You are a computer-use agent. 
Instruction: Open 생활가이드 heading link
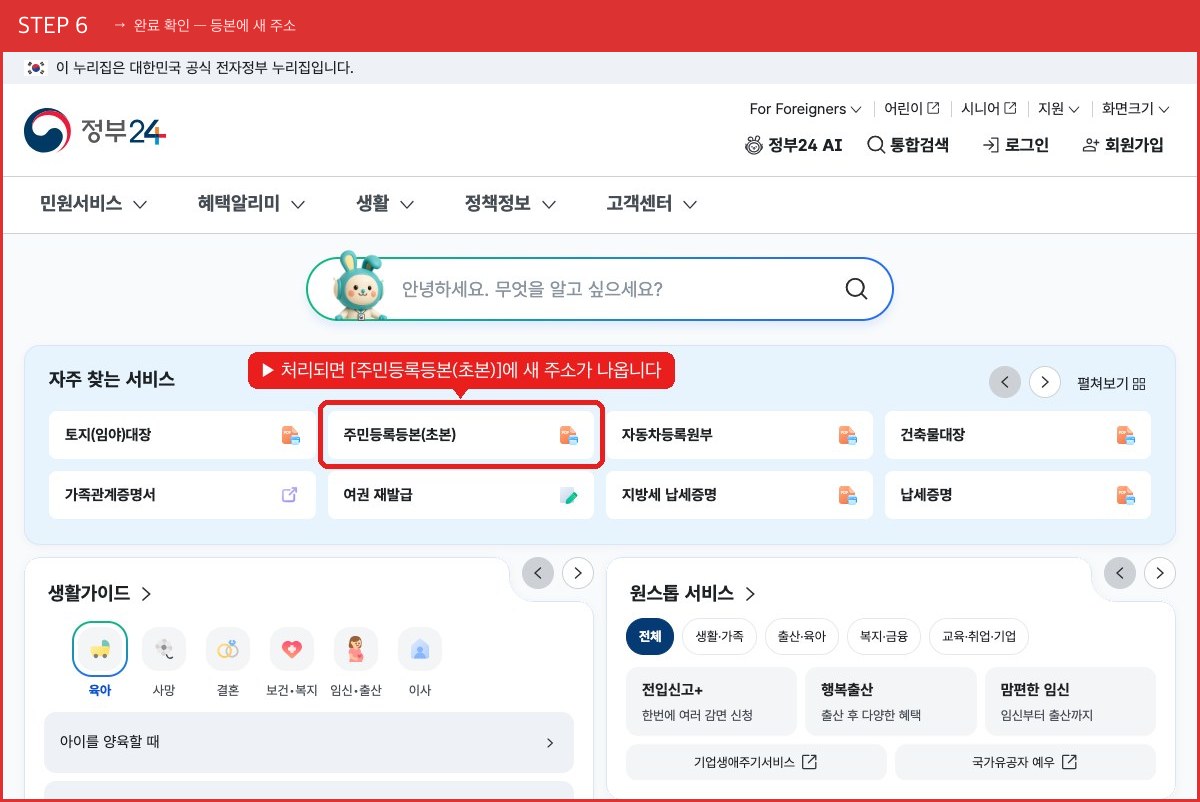(100, 593)
